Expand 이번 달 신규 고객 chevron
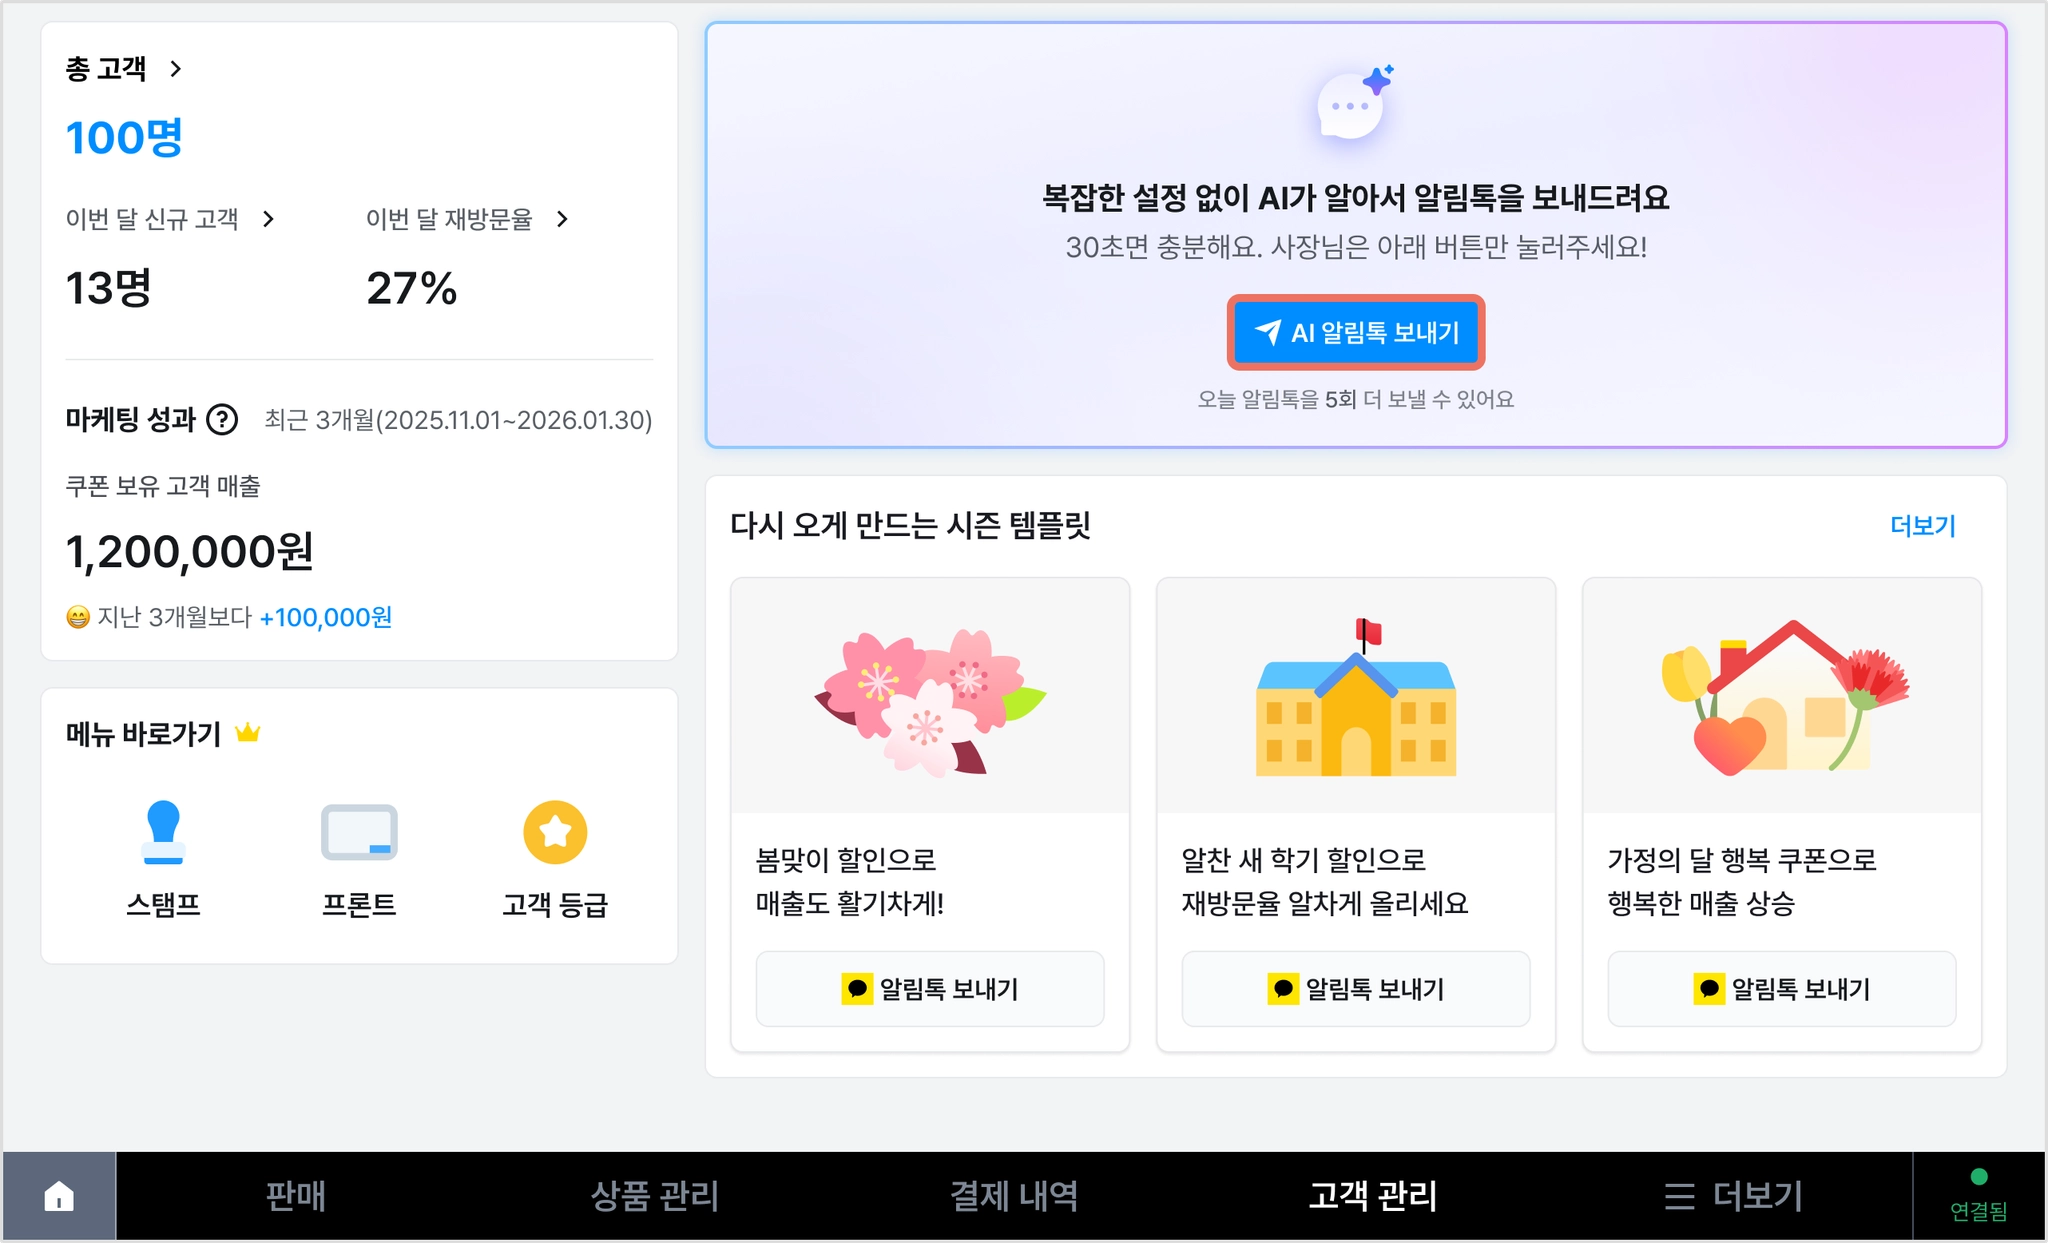This screenshot has height=1243, width=2048. [x=268, y=219]
